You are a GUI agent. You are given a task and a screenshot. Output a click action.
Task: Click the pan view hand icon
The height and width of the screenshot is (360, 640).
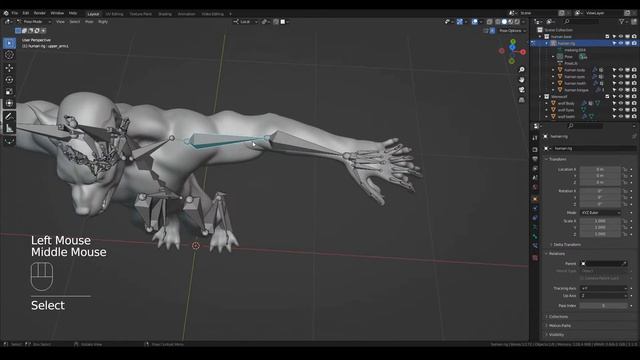tap(522, 80)
